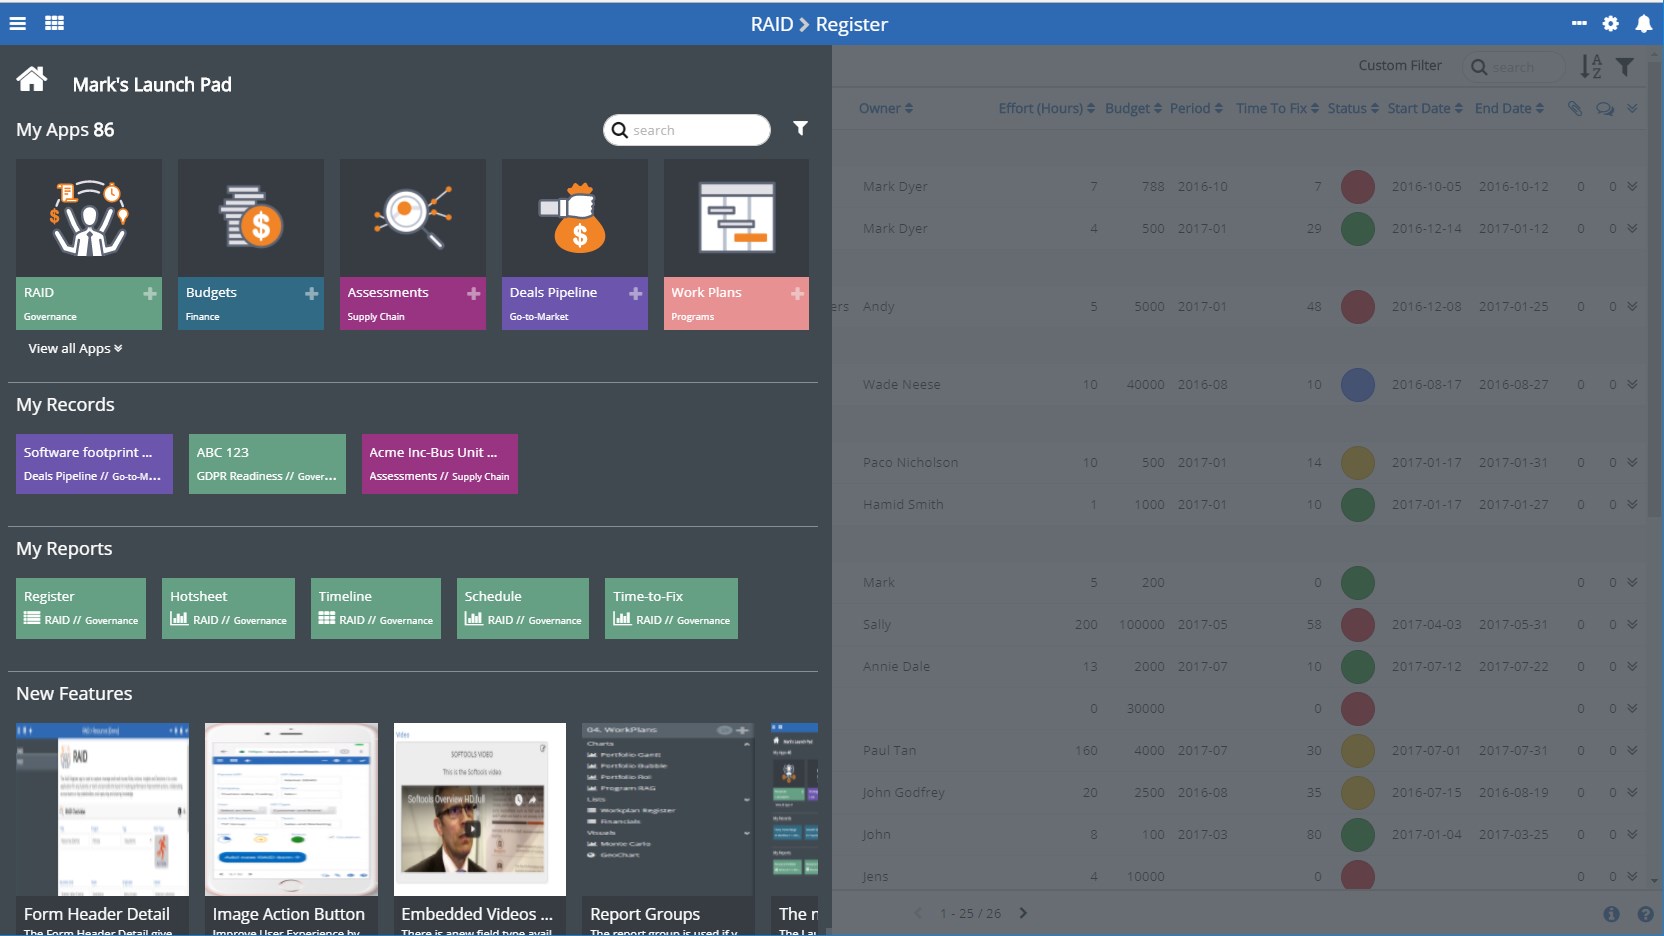Sort register by Start Date column
1664x936 pixels.
point(1425,108)
